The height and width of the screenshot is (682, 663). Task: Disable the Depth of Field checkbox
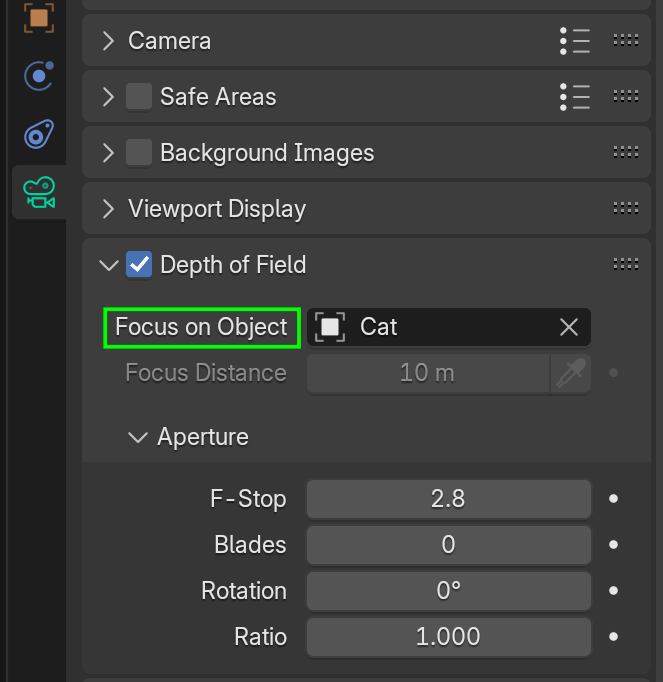click(x=139, y=264)
